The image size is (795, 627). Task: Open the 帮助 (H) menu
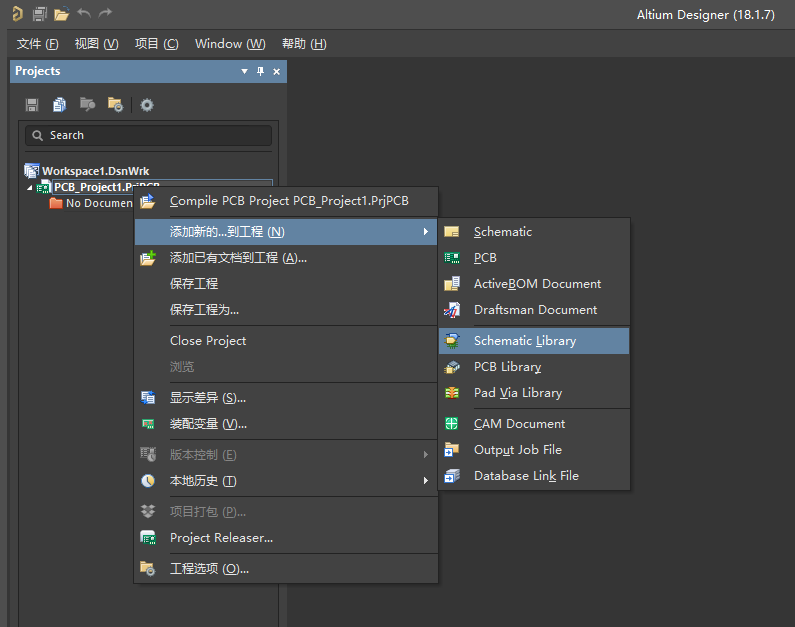(304, 44)
